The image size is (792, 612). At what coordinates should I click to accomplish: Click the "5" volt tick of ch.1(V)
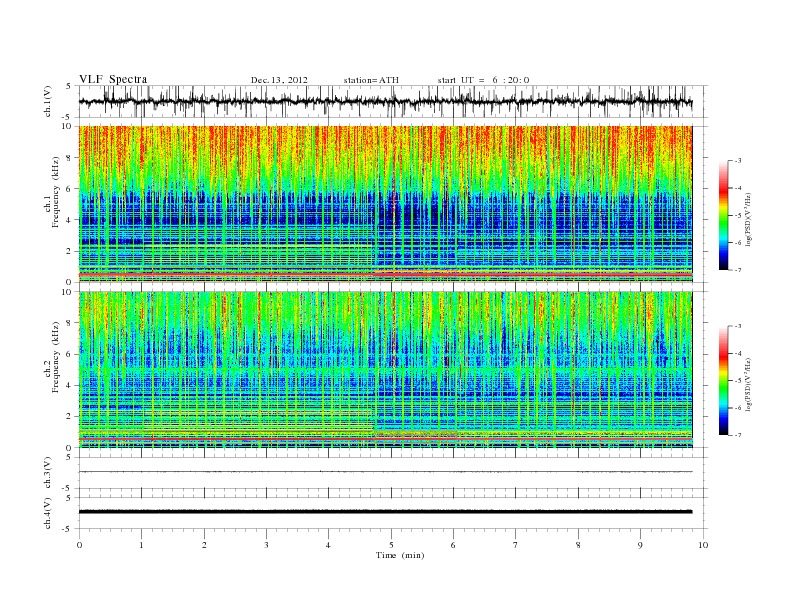69,87
